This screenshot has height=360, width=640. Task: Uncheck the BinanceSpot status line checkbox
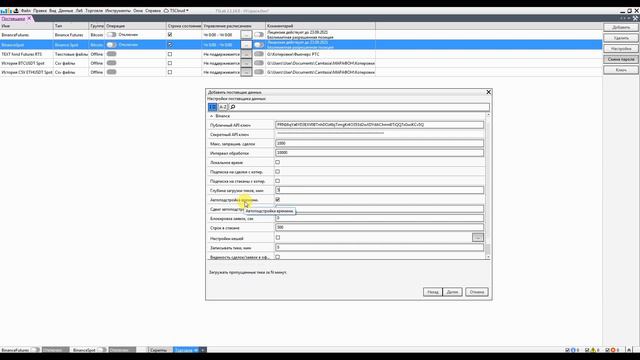(x=170, y=44)
